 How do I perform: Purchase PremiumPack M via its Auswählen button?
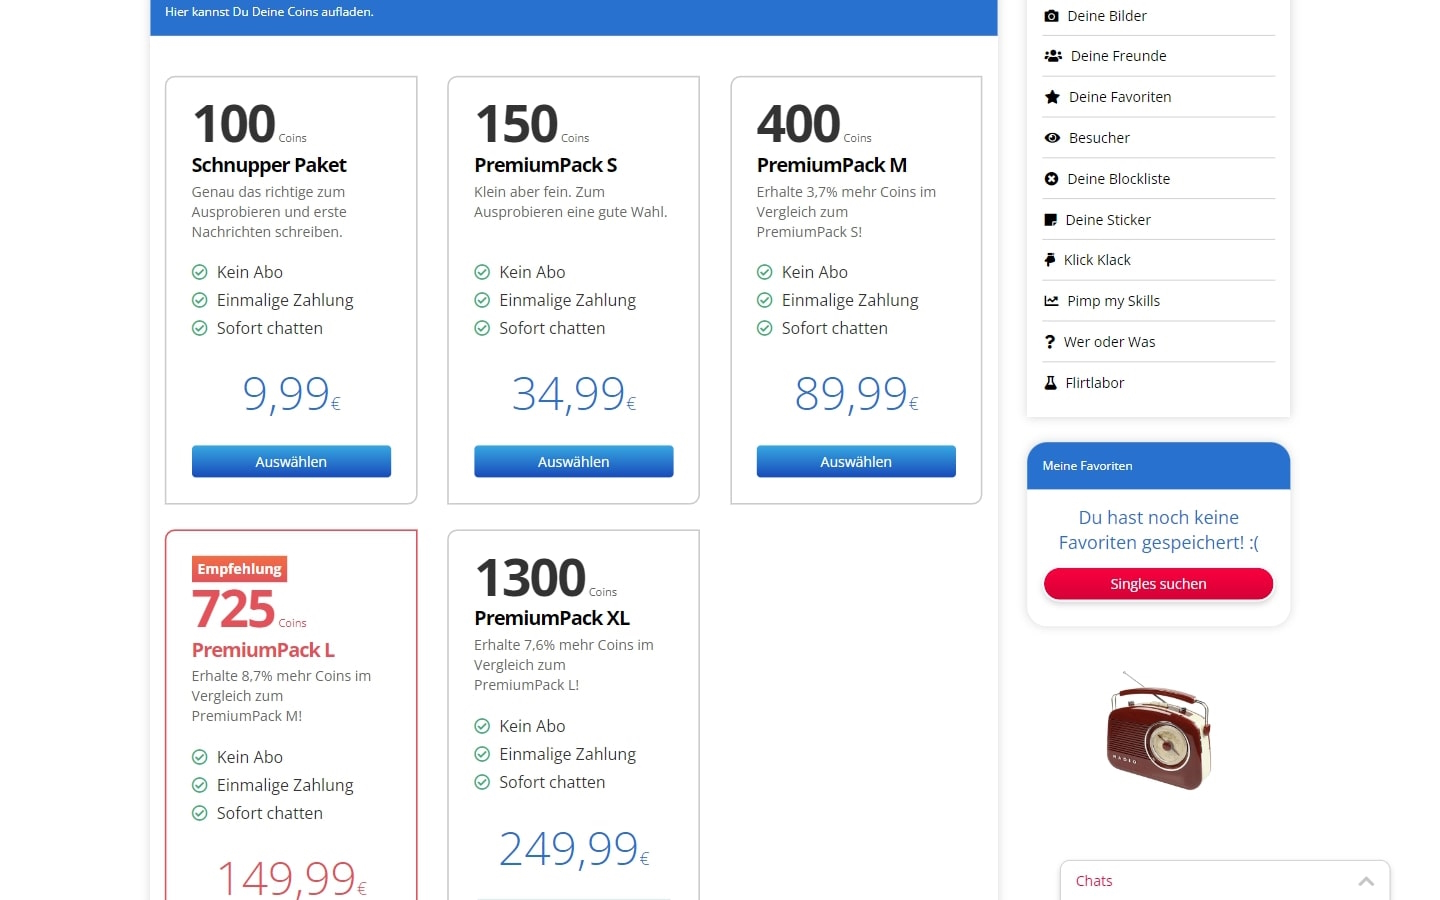pyautogui.click(x=855, y=461)
